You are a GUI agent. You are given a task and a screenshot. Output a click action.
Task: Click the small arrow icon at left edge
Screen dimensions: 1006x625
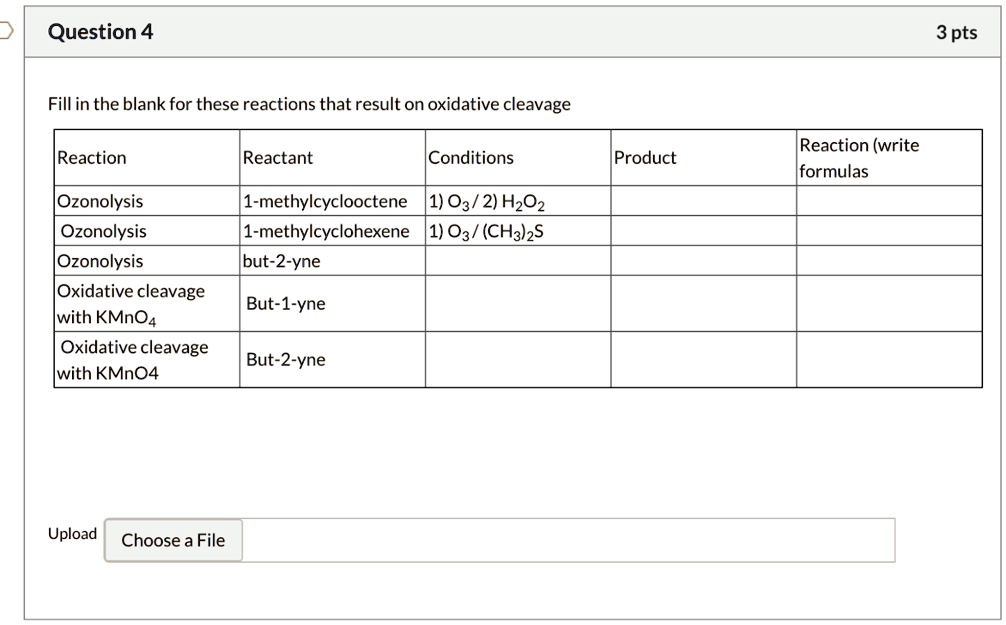(5, 30)
